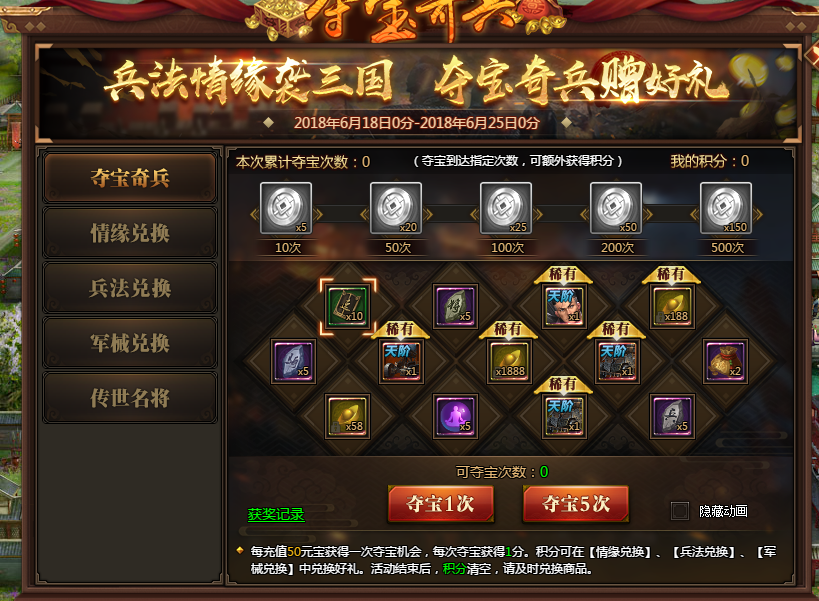This screenshot has width=819, height=601.
Task: Click the silver coin x5 reward for 10次
Action: click(x=286, y=208)
